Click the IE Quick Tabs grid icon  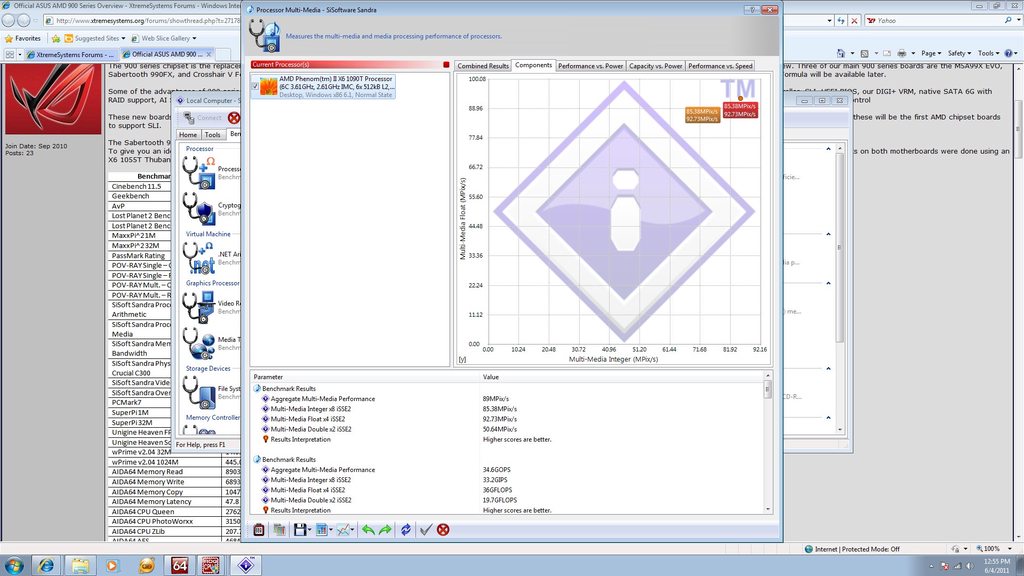(10, 55)
